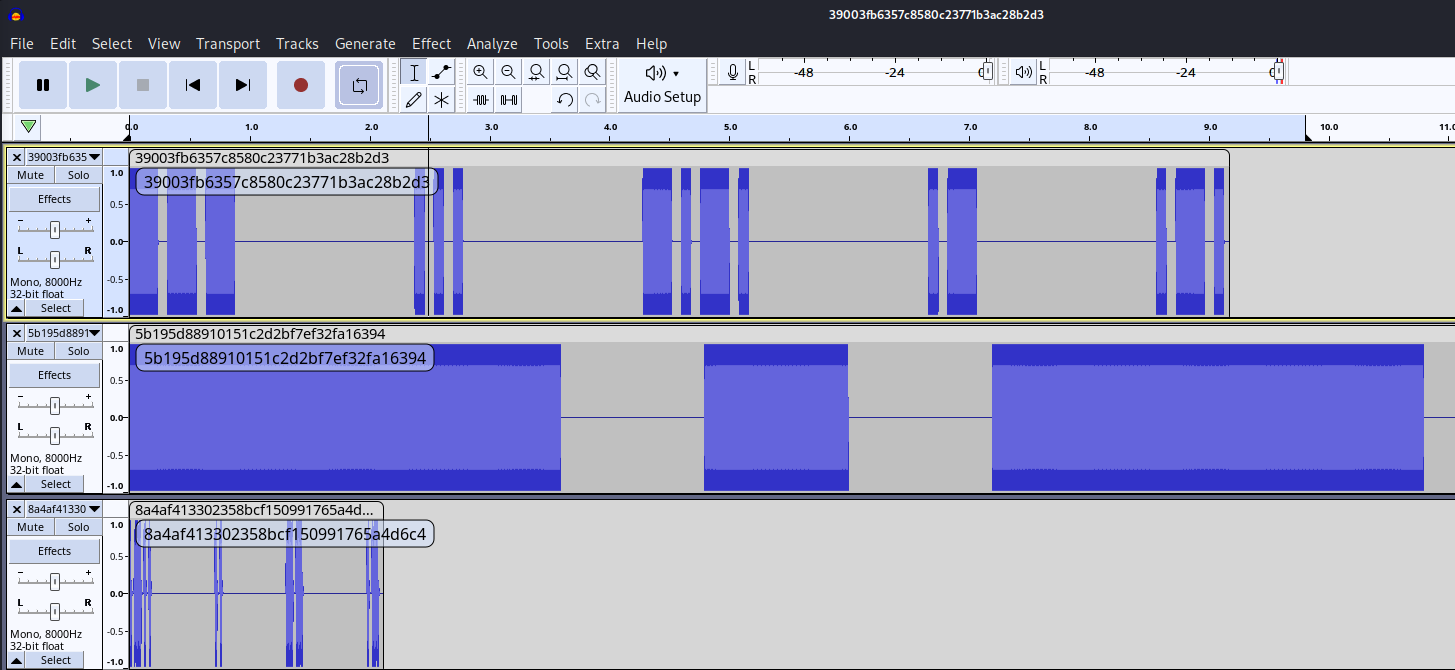Skip to the start of the project
Image resolution: width=1455 pixels, height=670 pixels.
pyautogui.click(x=193, y=85)
